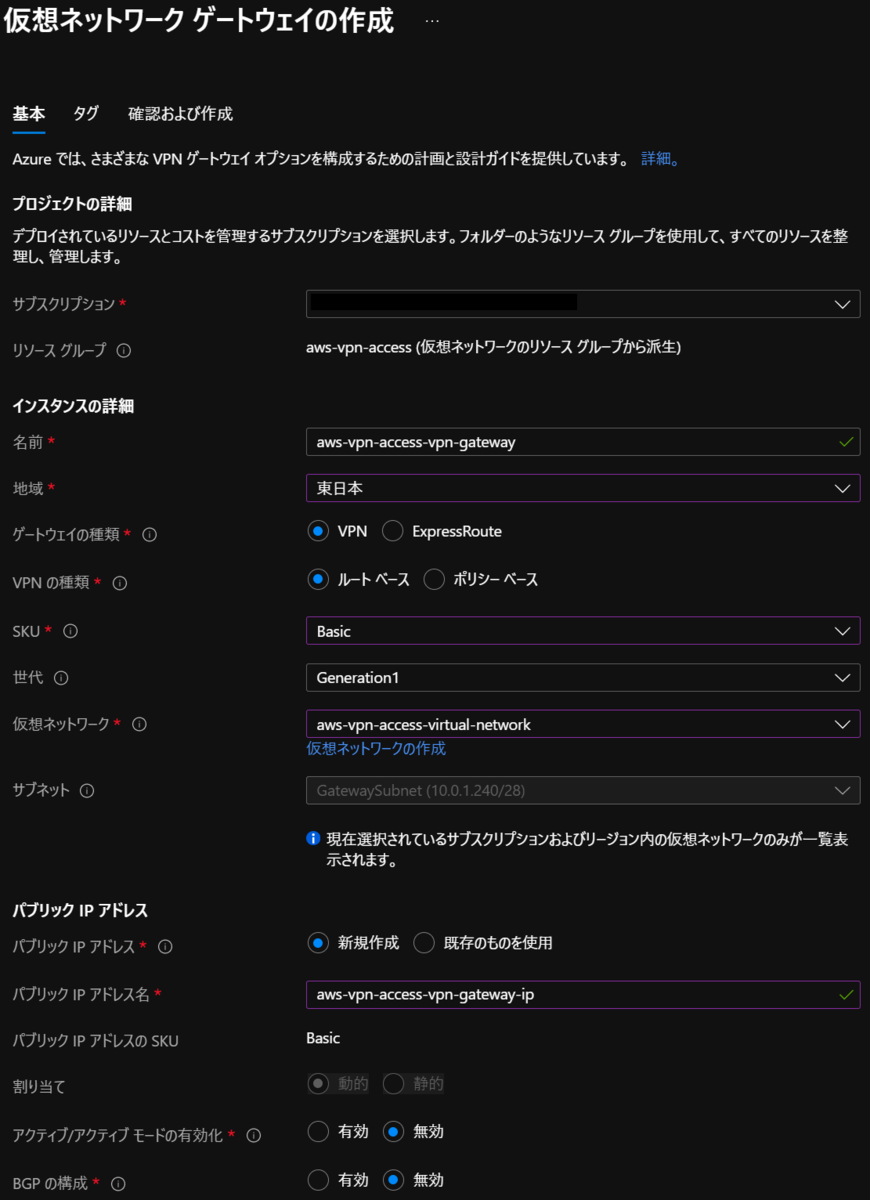The image size is (870, 1200).
Task: Click the パブリック IP アドレス section heading
Action: 80,910
